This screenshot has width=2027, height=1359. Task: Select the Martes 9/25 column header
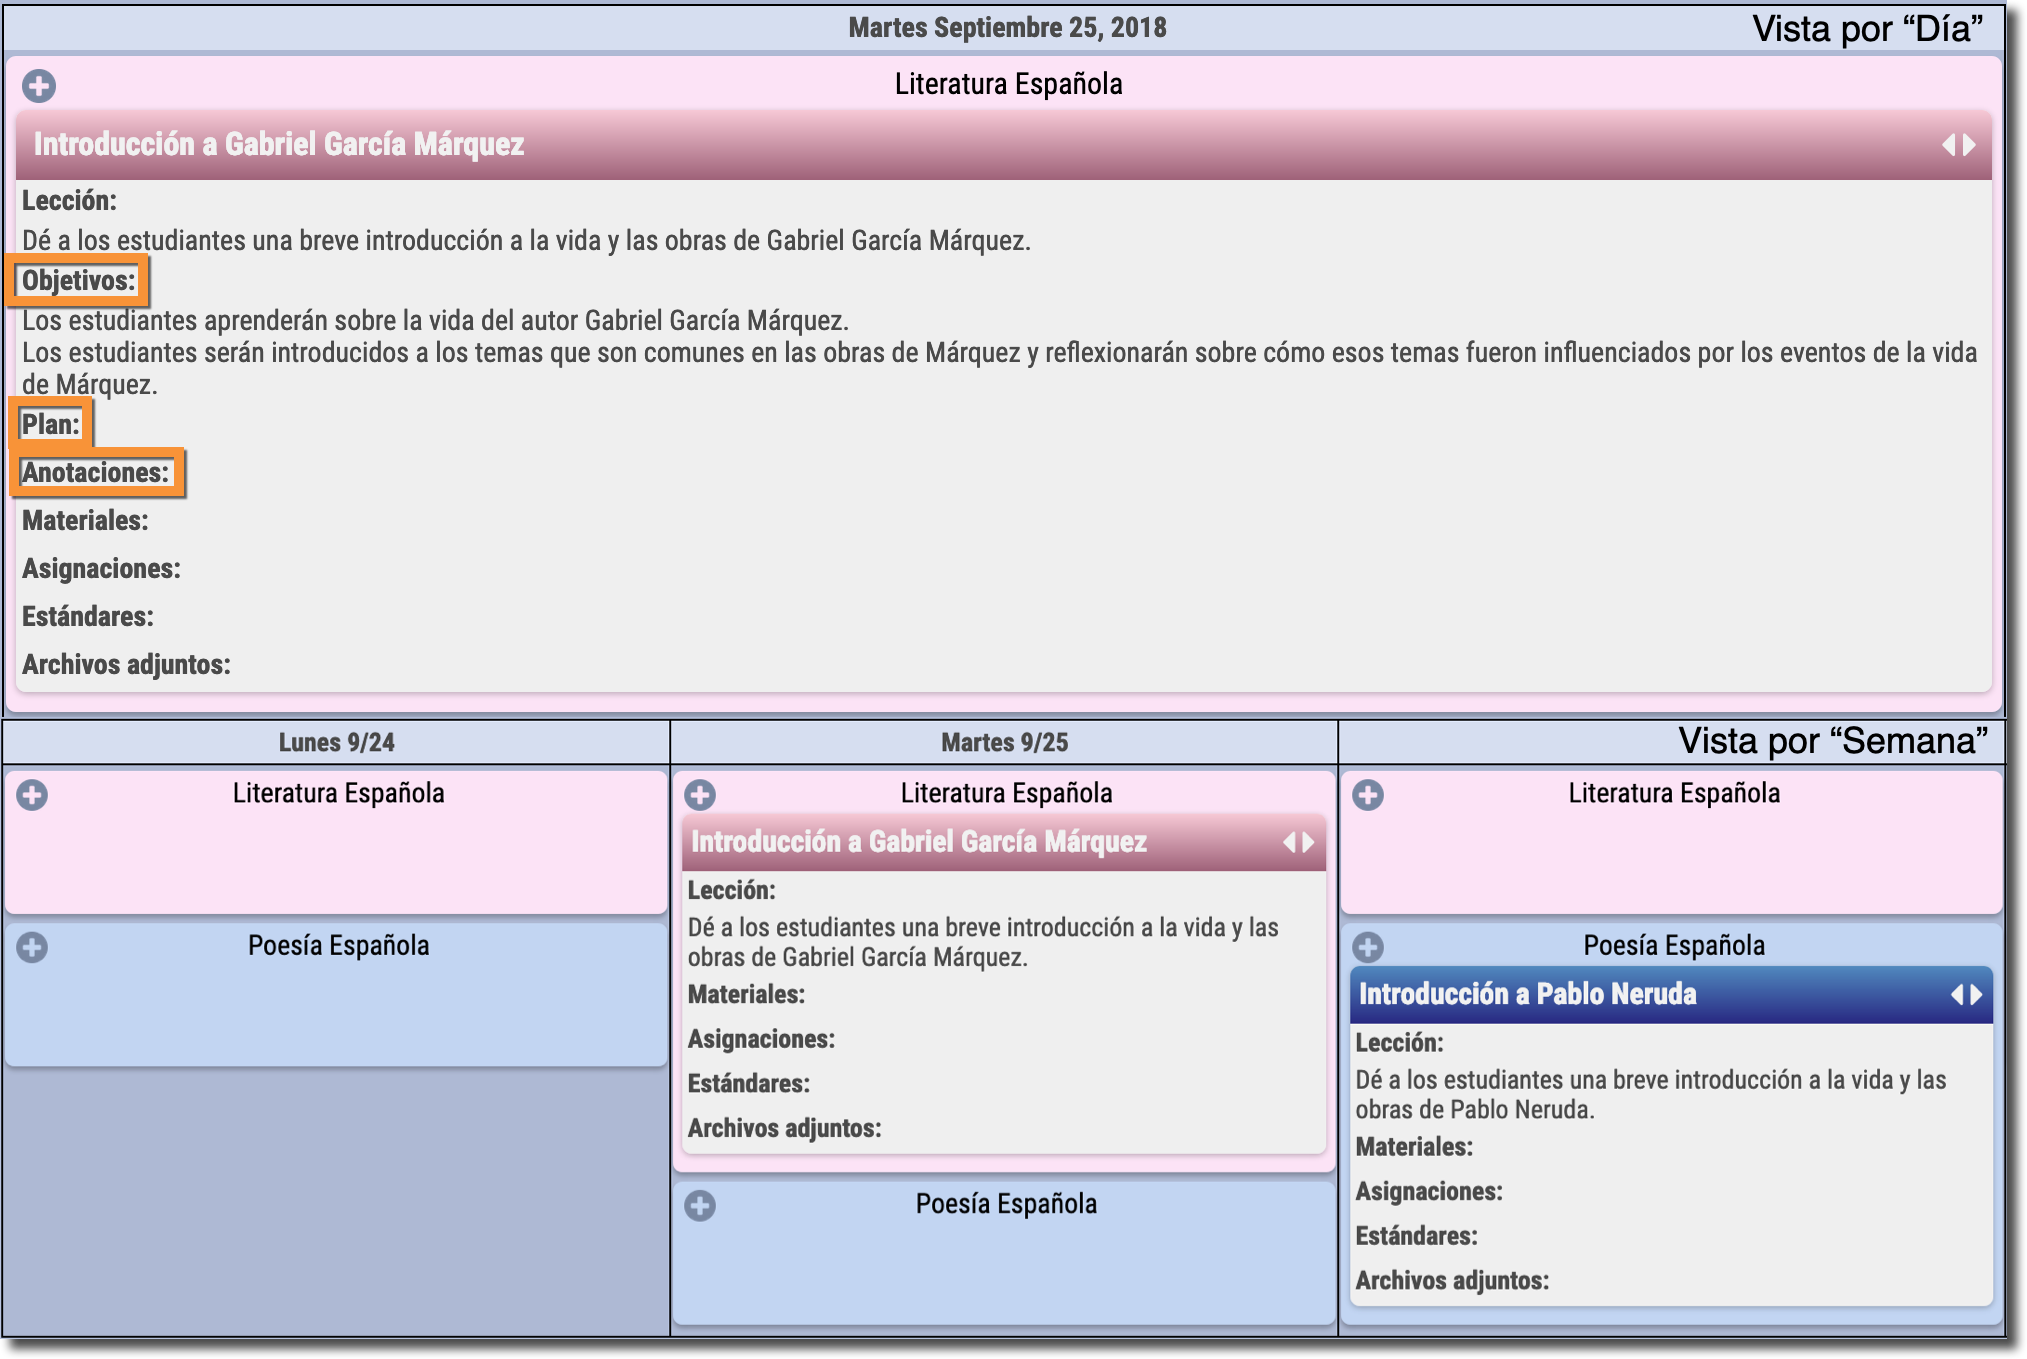pos(1004,743)
